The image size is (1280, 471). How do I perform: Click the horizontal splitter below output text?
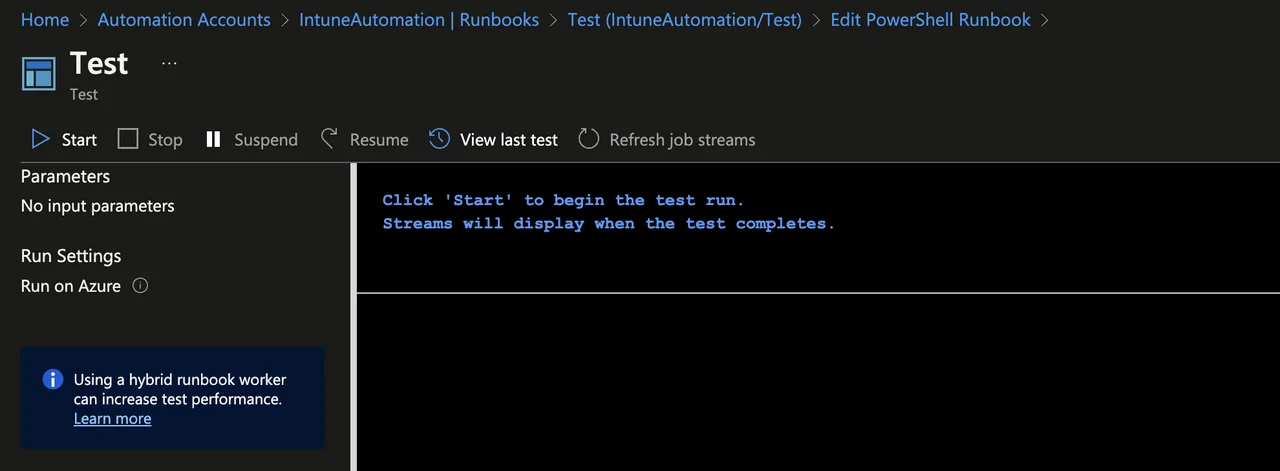[818, 293]
